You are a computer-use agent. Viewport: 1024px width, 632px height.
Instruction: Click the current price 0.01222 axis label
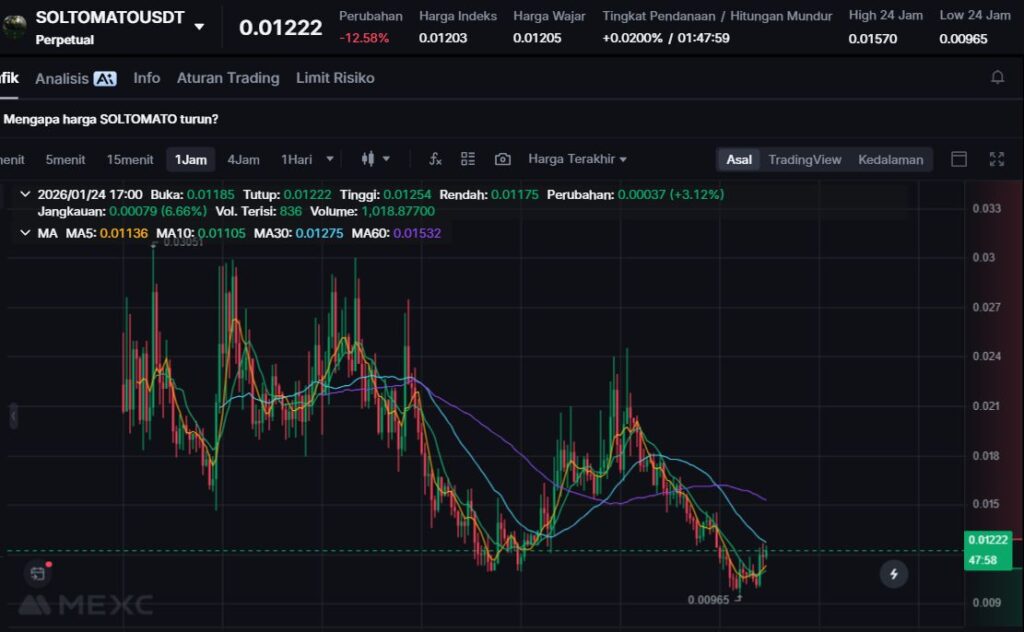point(986,540)
